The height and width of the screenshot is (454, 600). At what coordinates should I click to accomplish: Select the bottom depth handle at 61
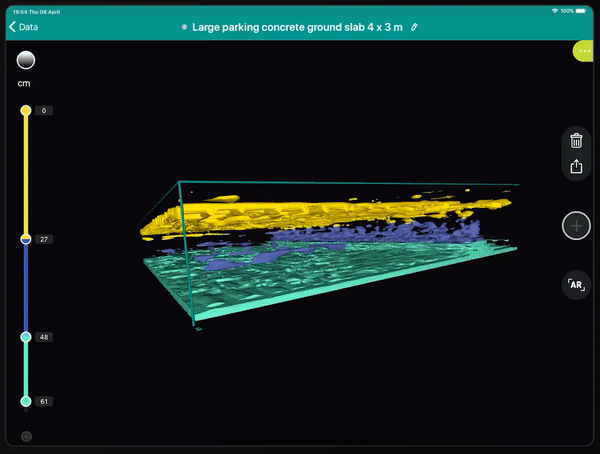pos(26,401)
